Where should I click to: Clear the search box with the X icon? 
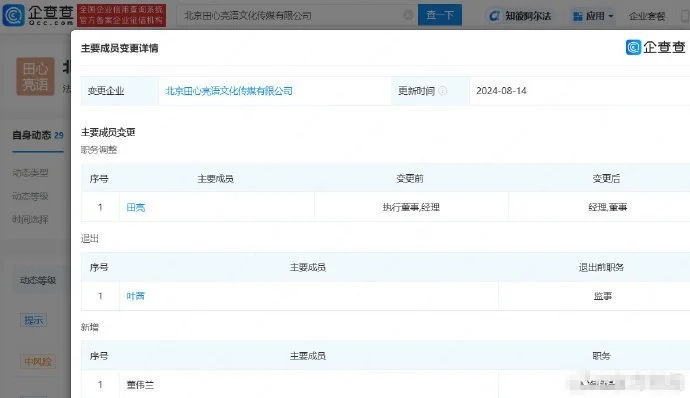coord(408,15)
